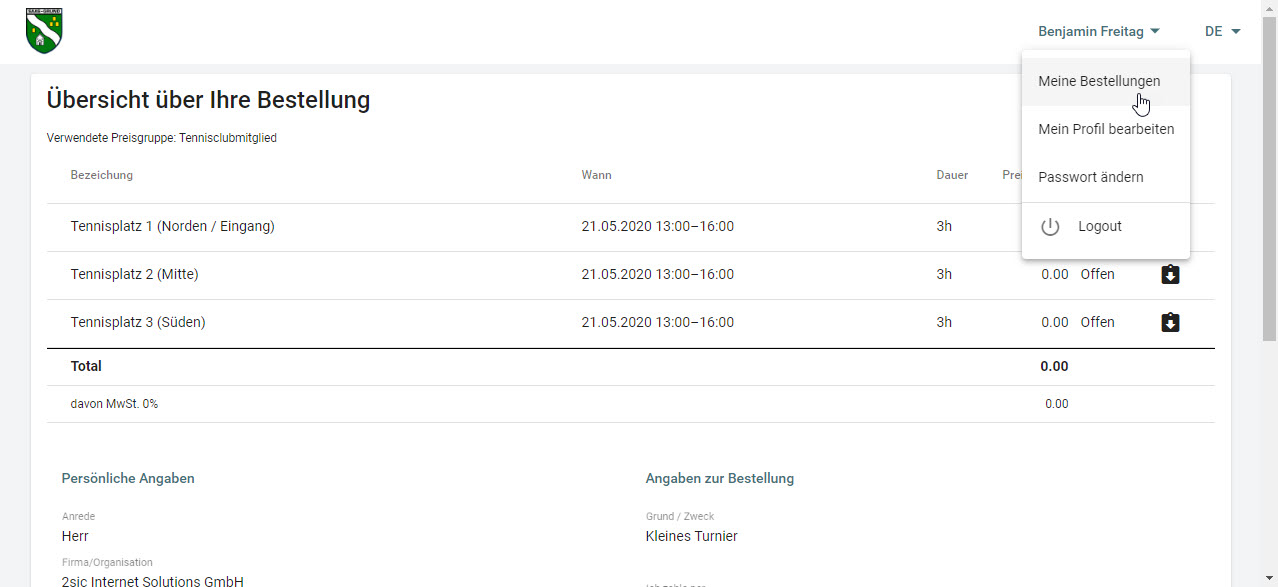Click the Offen status for Tennisplatz 3

[x=1097, y=322]
